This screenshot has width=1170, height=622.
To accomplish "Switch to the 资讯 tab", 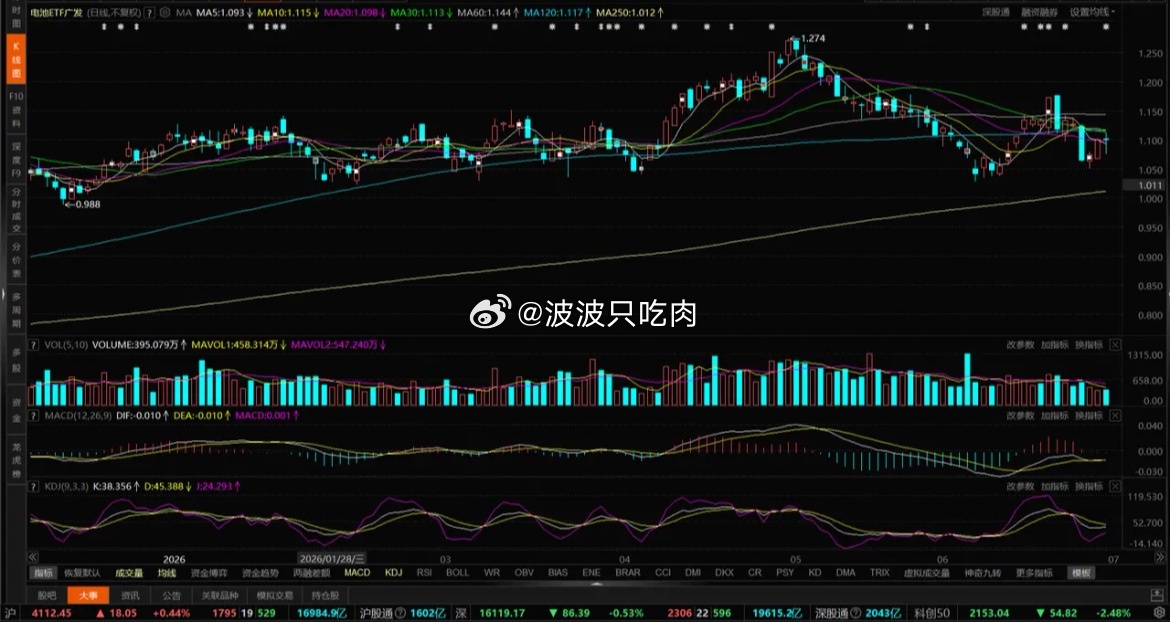I will click(130, 595).
